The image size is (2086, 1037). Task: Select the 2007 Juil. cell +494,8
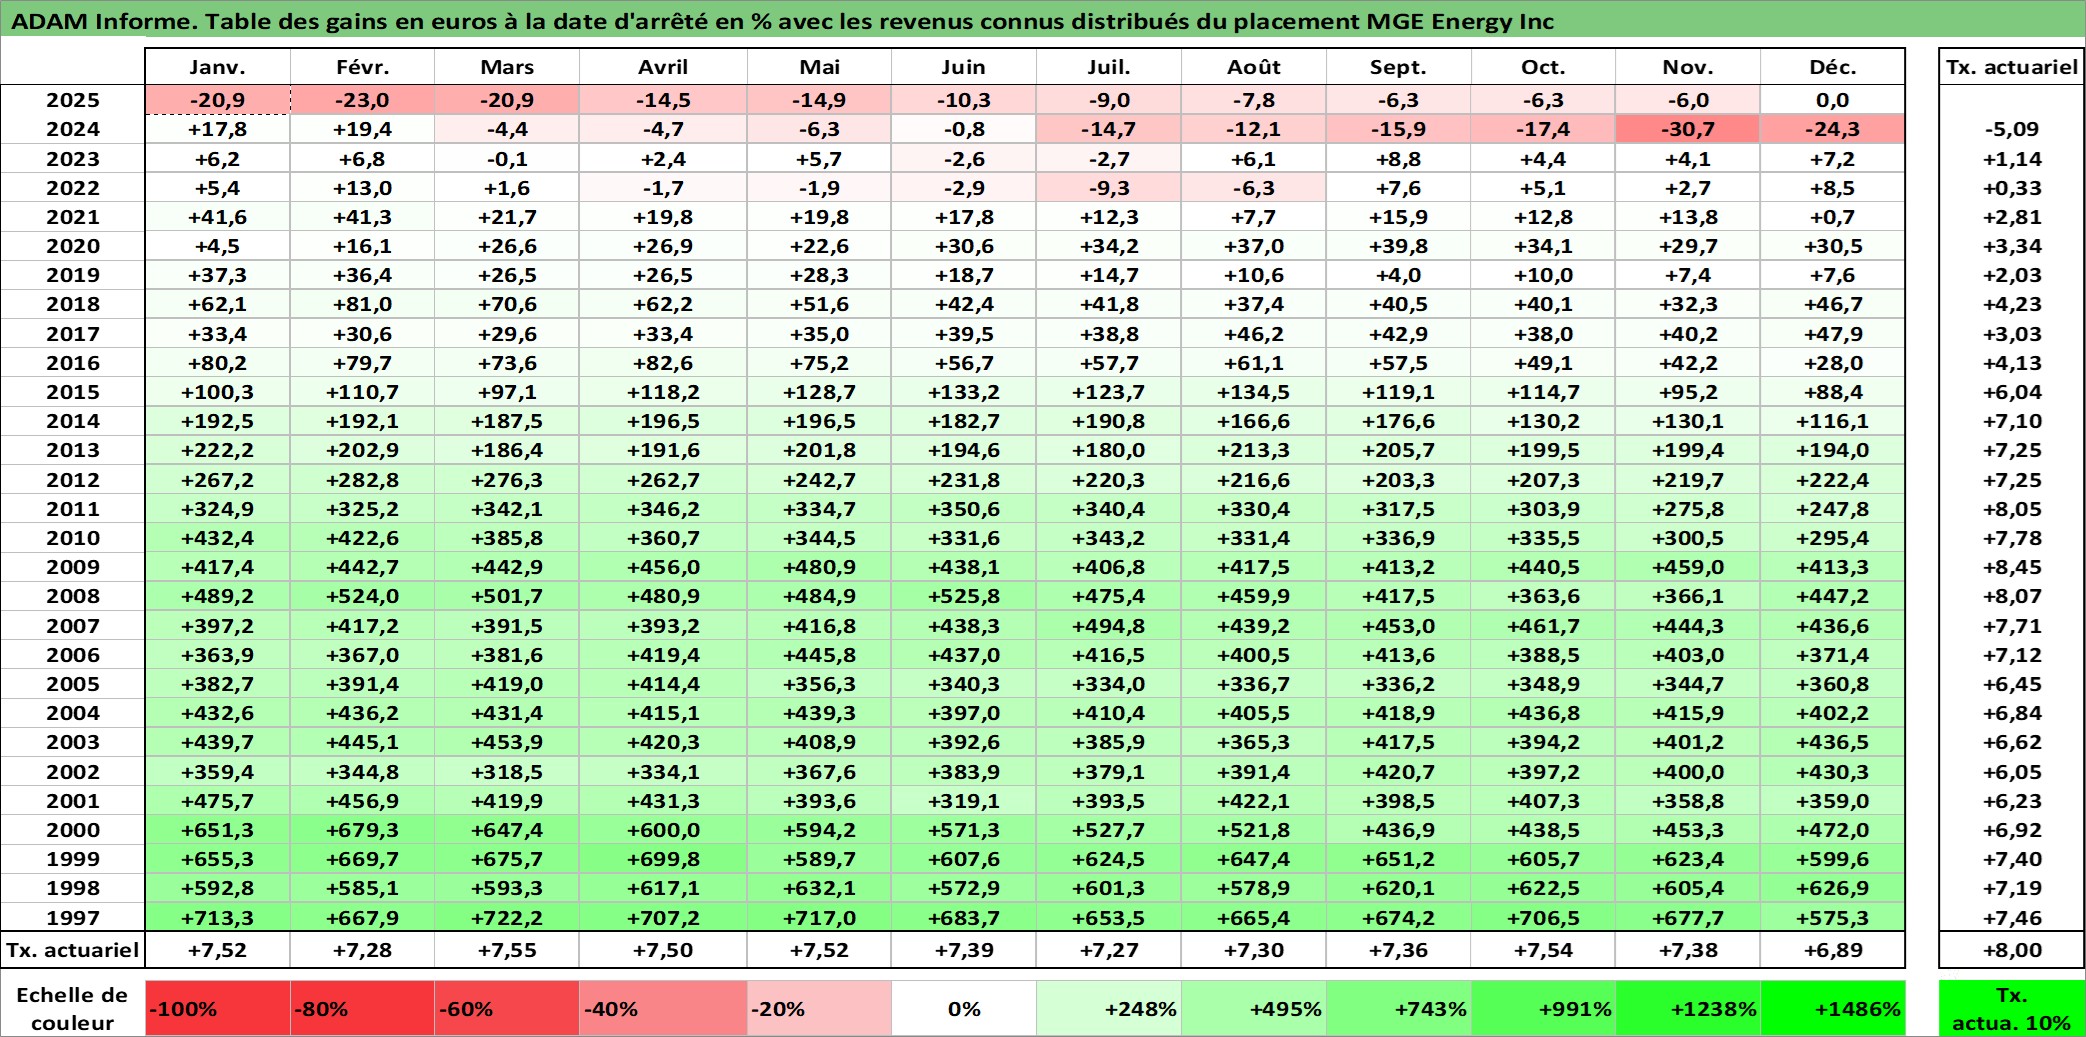click(1109, 626)
